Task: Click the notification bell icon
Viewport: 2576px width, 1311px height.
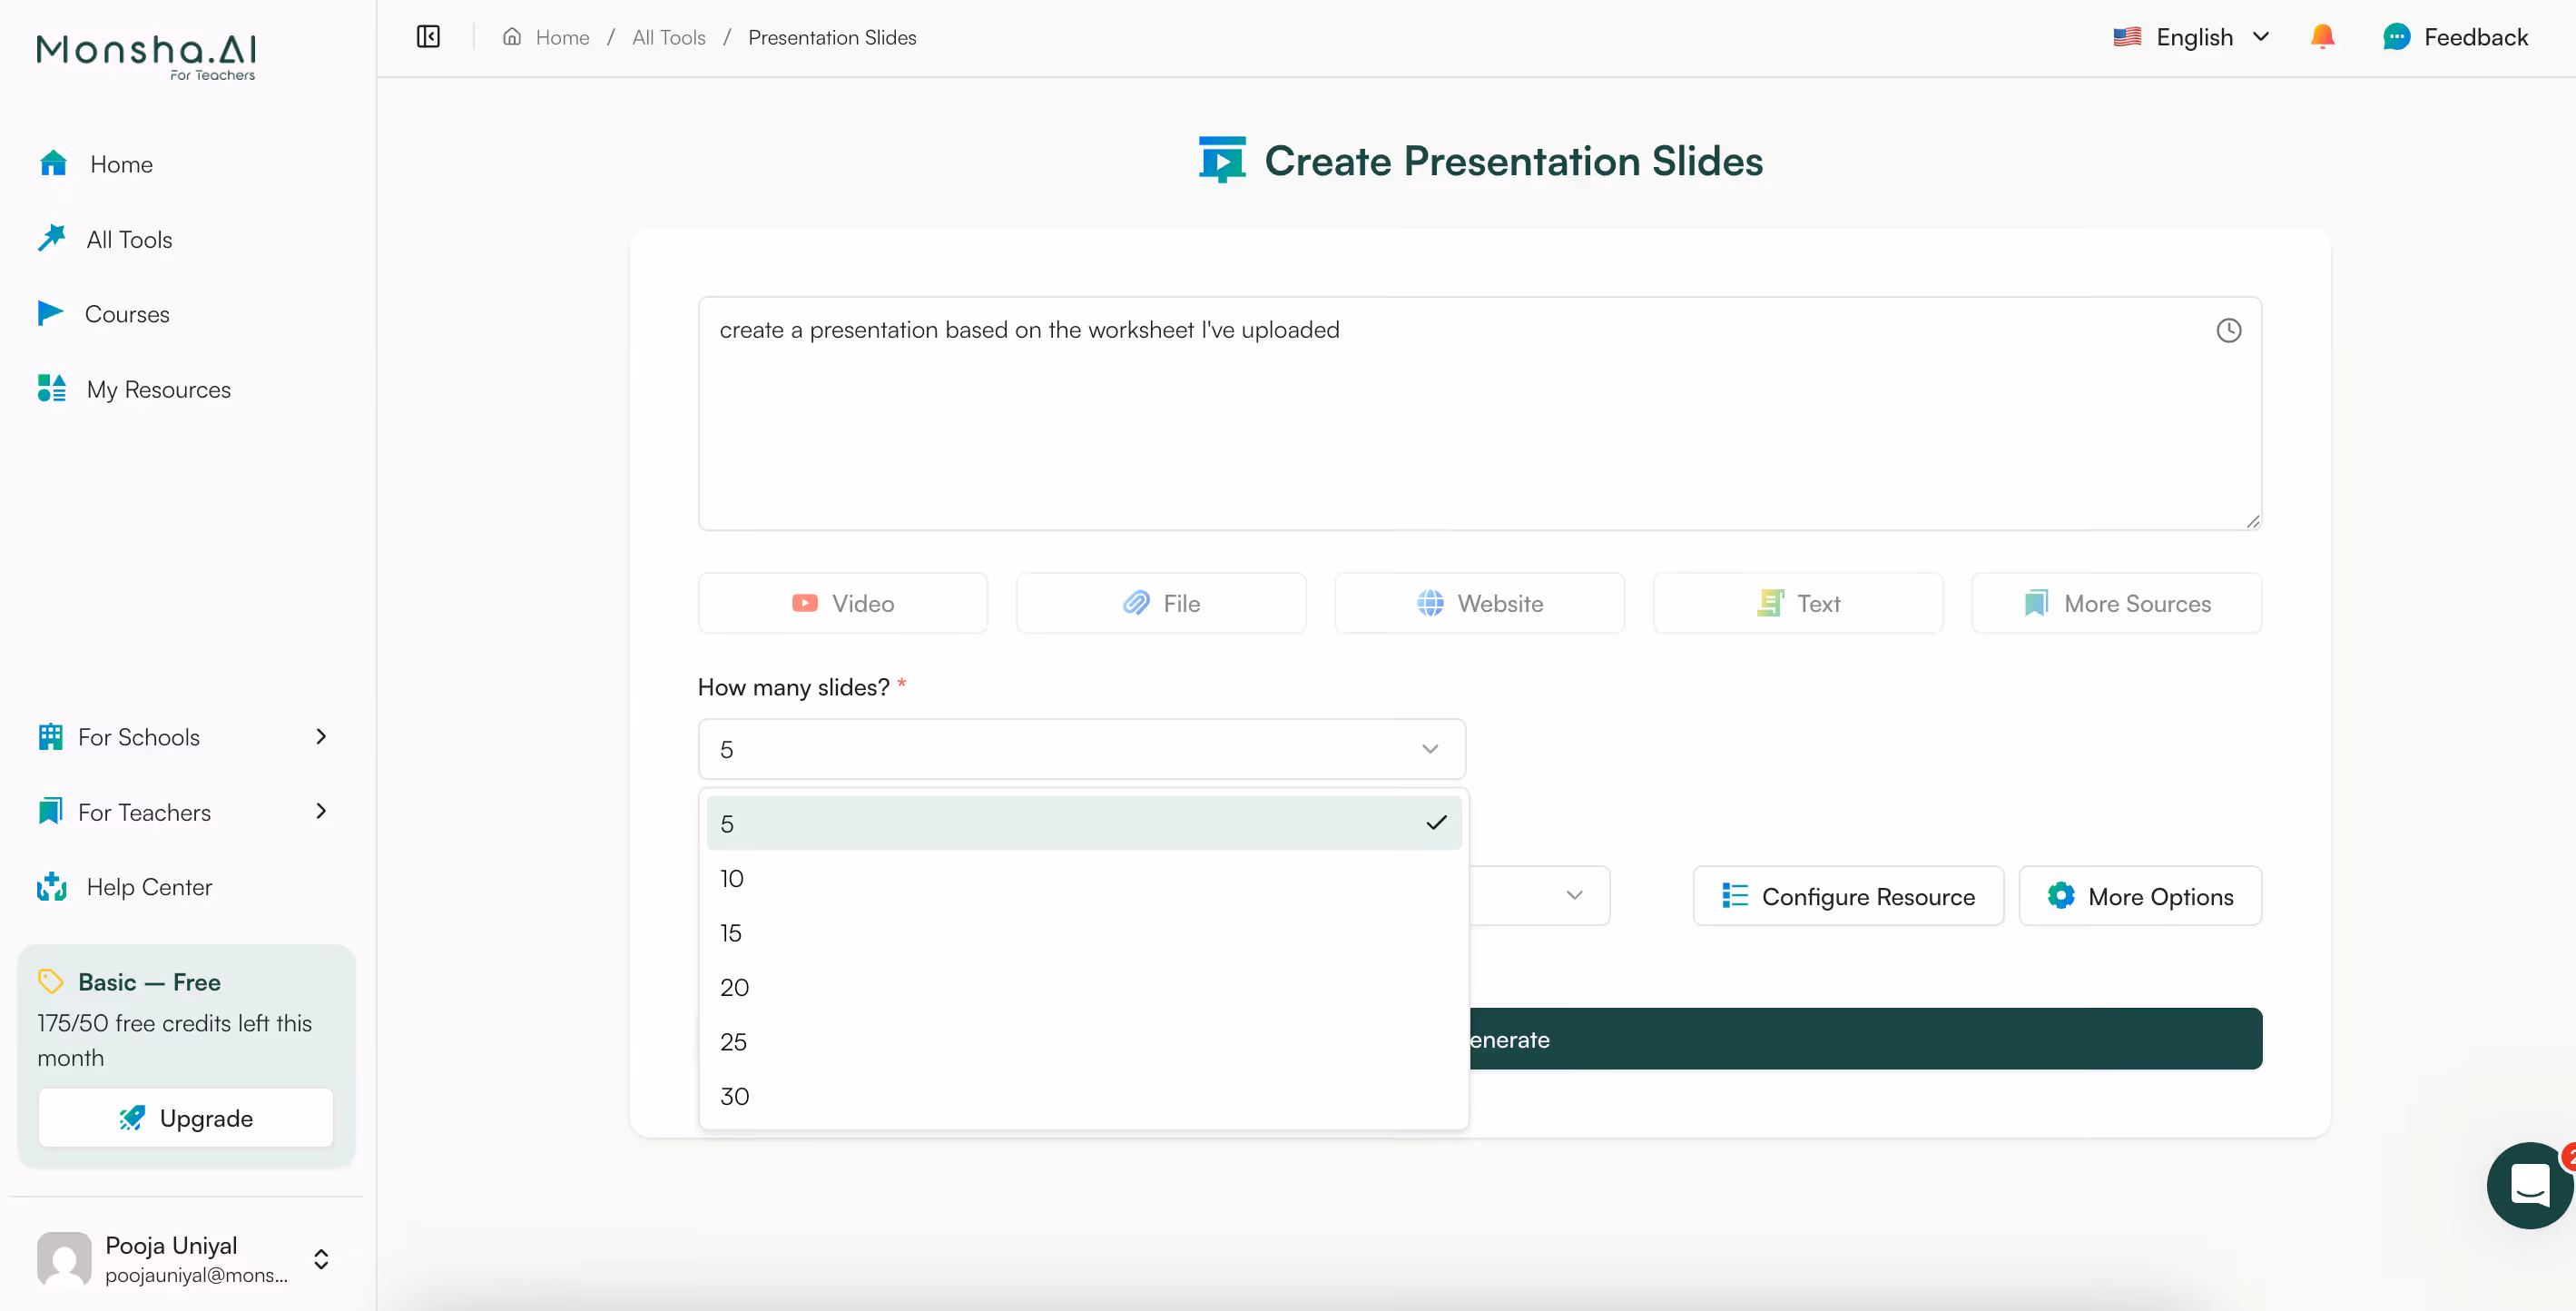Action: pyautogui.click(x=2322, y=36)
